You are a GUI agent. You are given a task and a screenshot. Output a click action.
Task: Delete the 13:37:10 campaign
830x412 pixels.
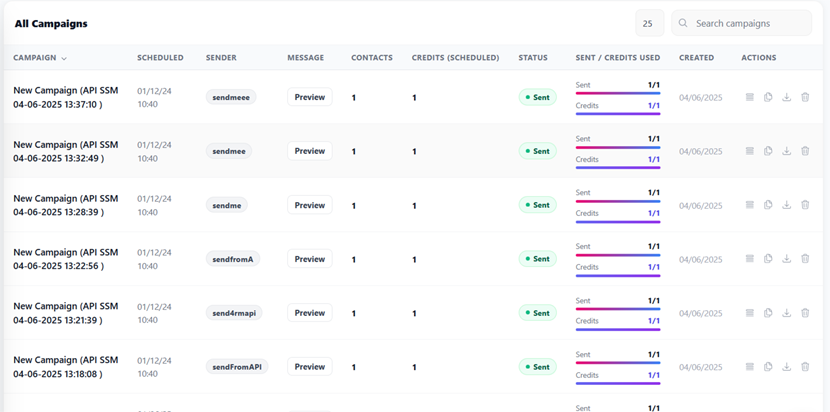pos(805,97)
